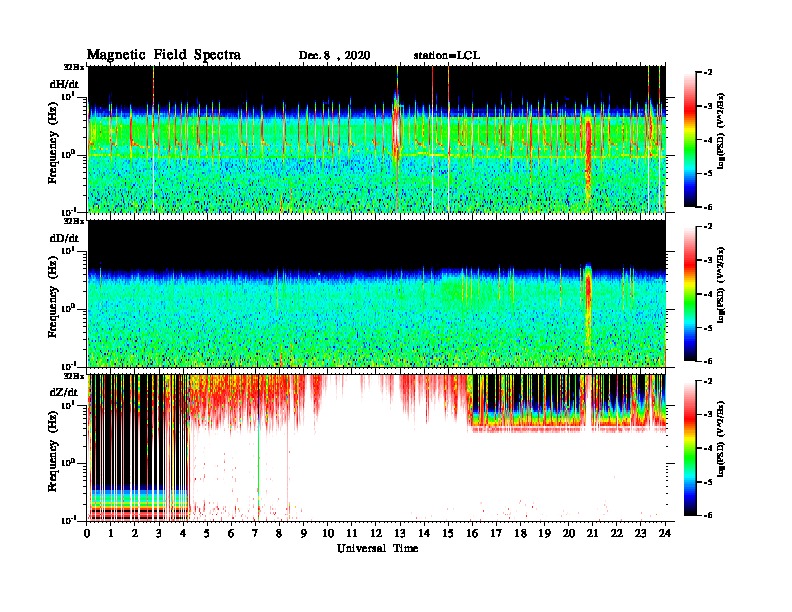This screenshot has height=612, width=792.
Task: Click the log(PSD) label beside the dZ/dt color scale
Action: pos(721,439)
